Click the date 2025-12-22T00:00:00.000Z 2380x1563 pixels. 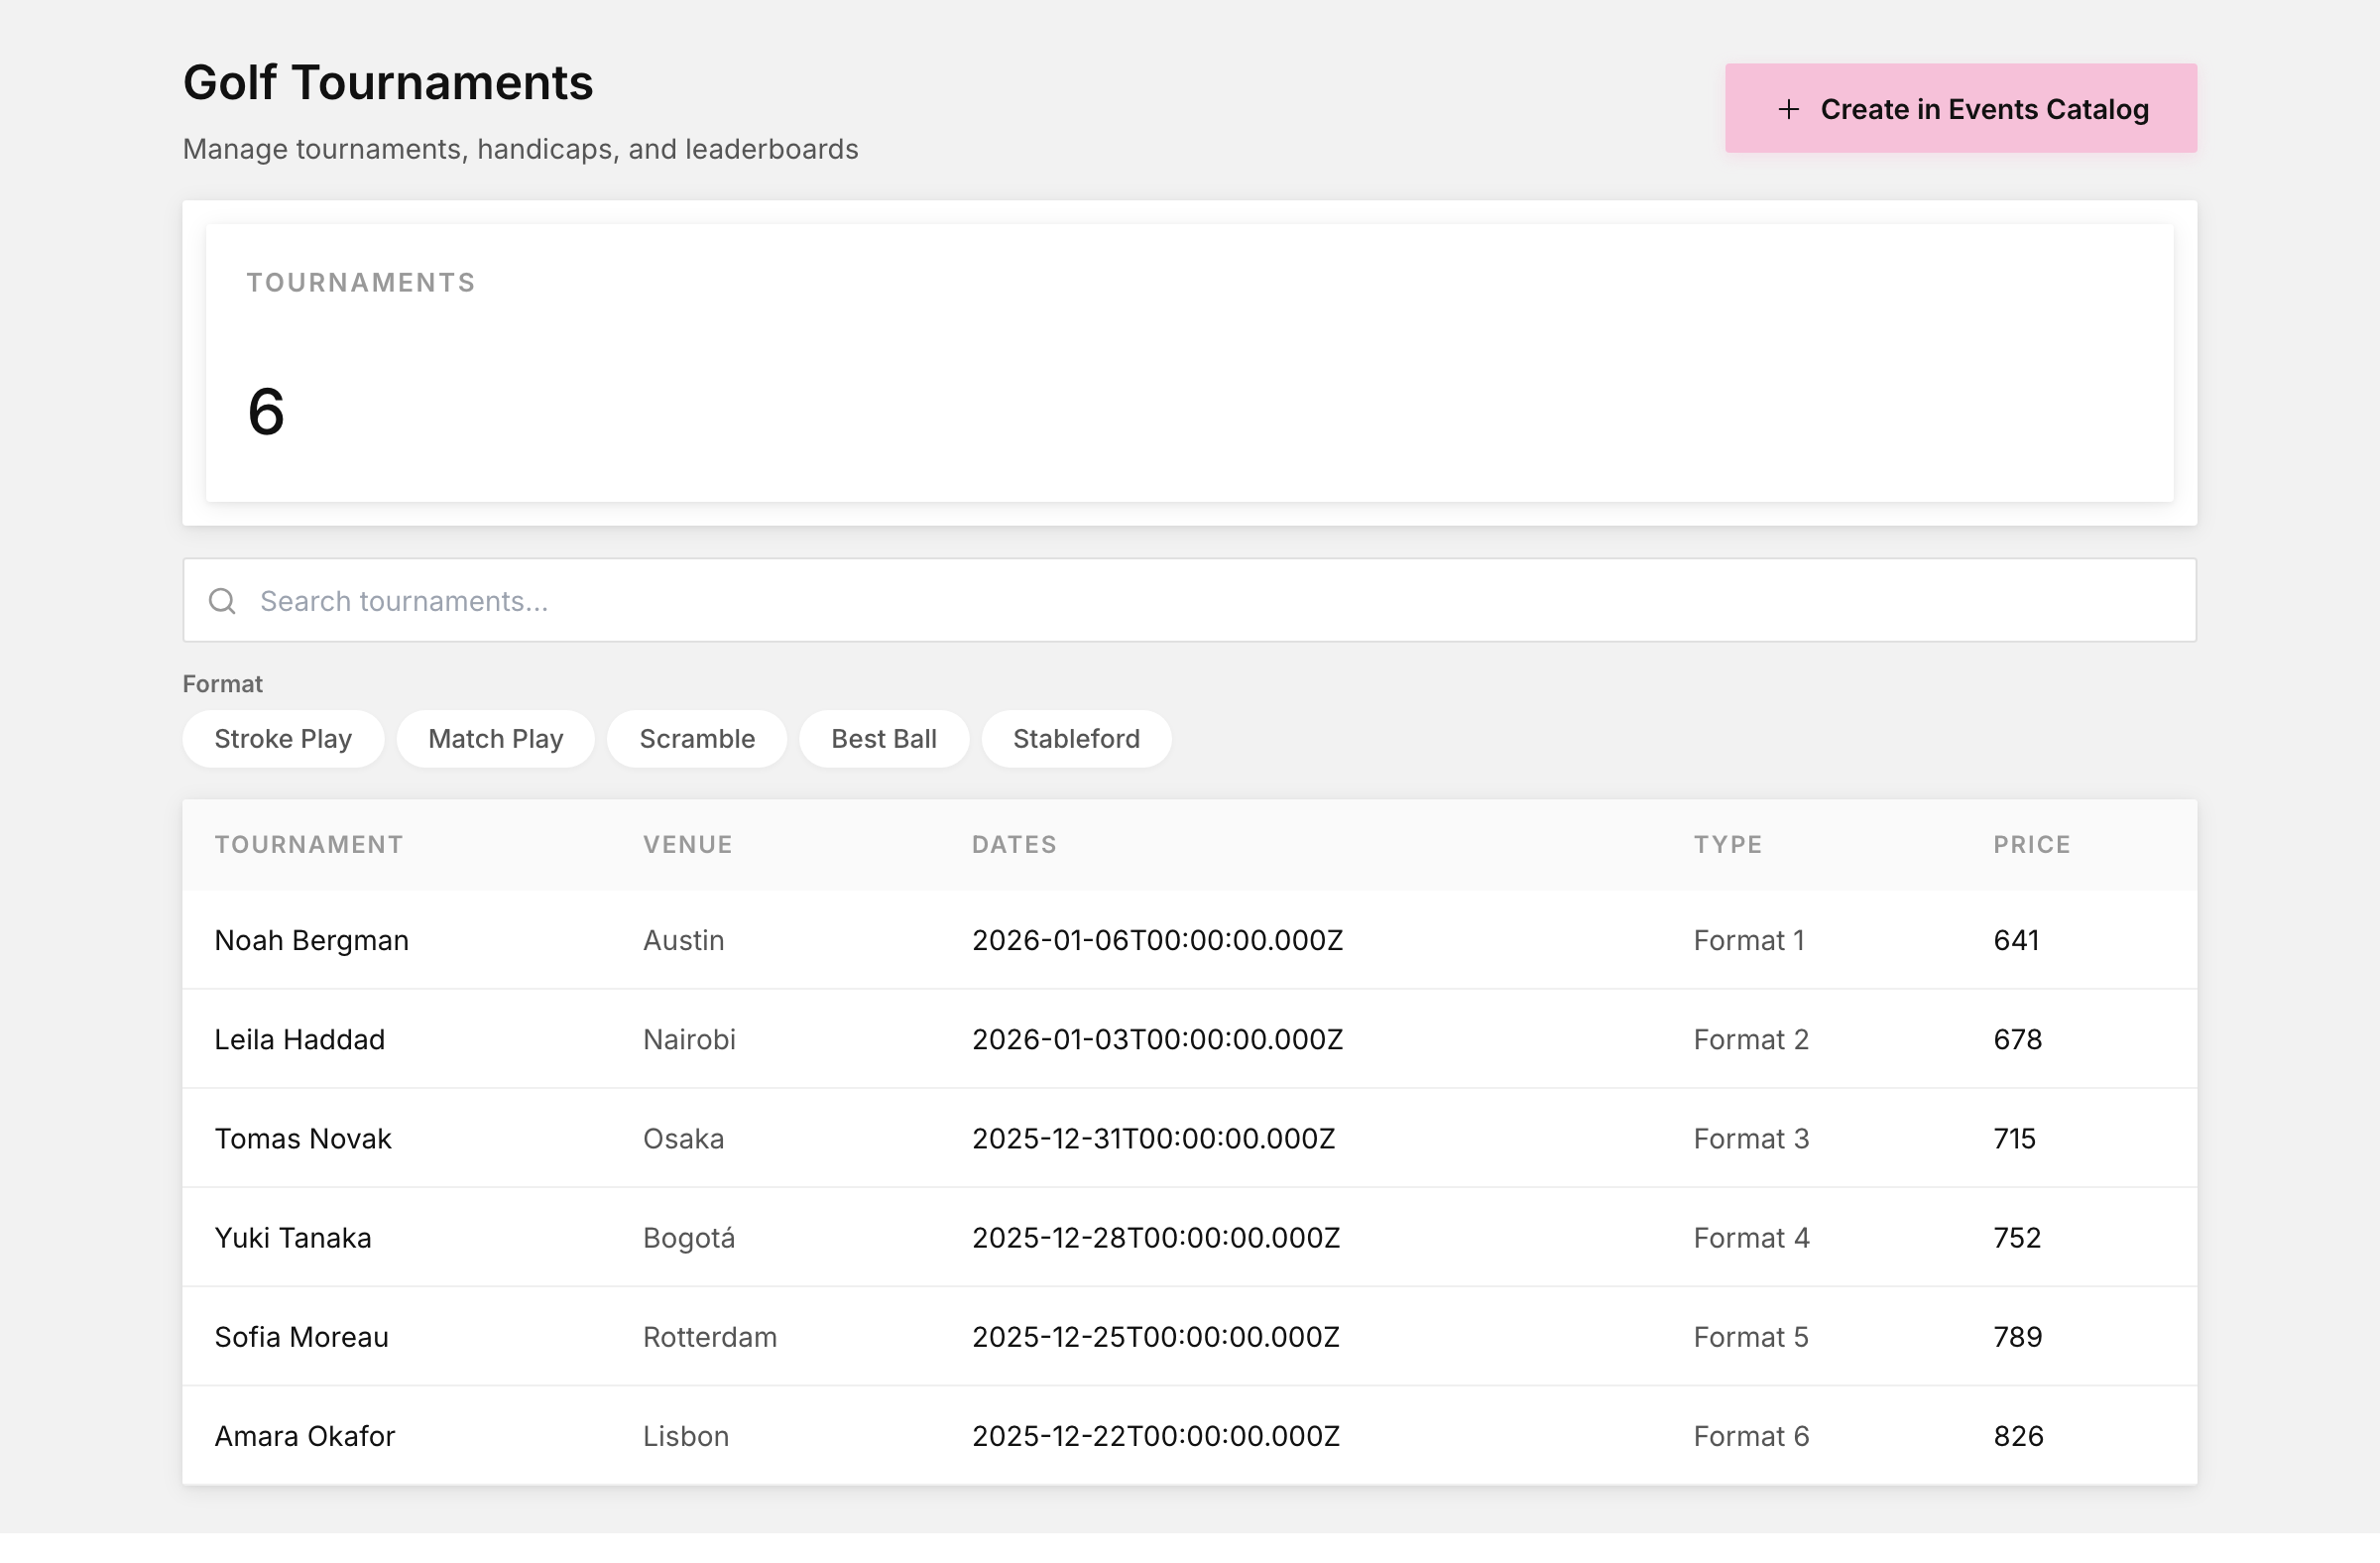[x=1156, y=1435]
